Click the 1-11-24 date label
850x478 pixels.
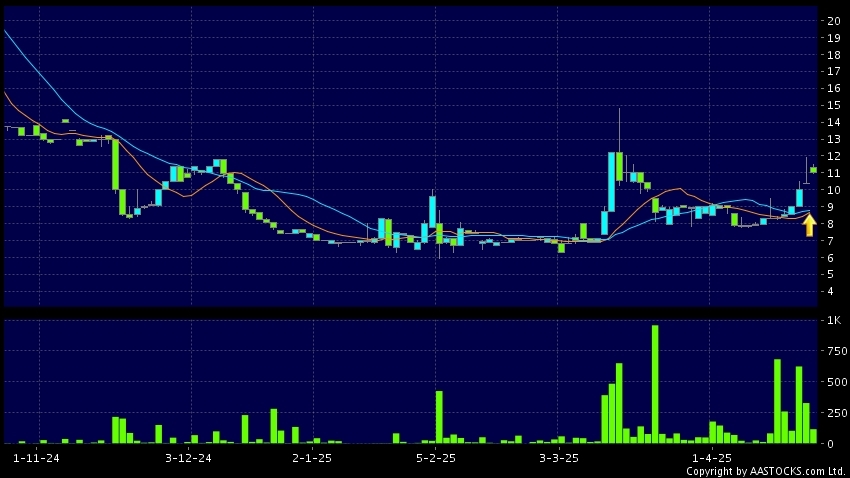[36, 458]
